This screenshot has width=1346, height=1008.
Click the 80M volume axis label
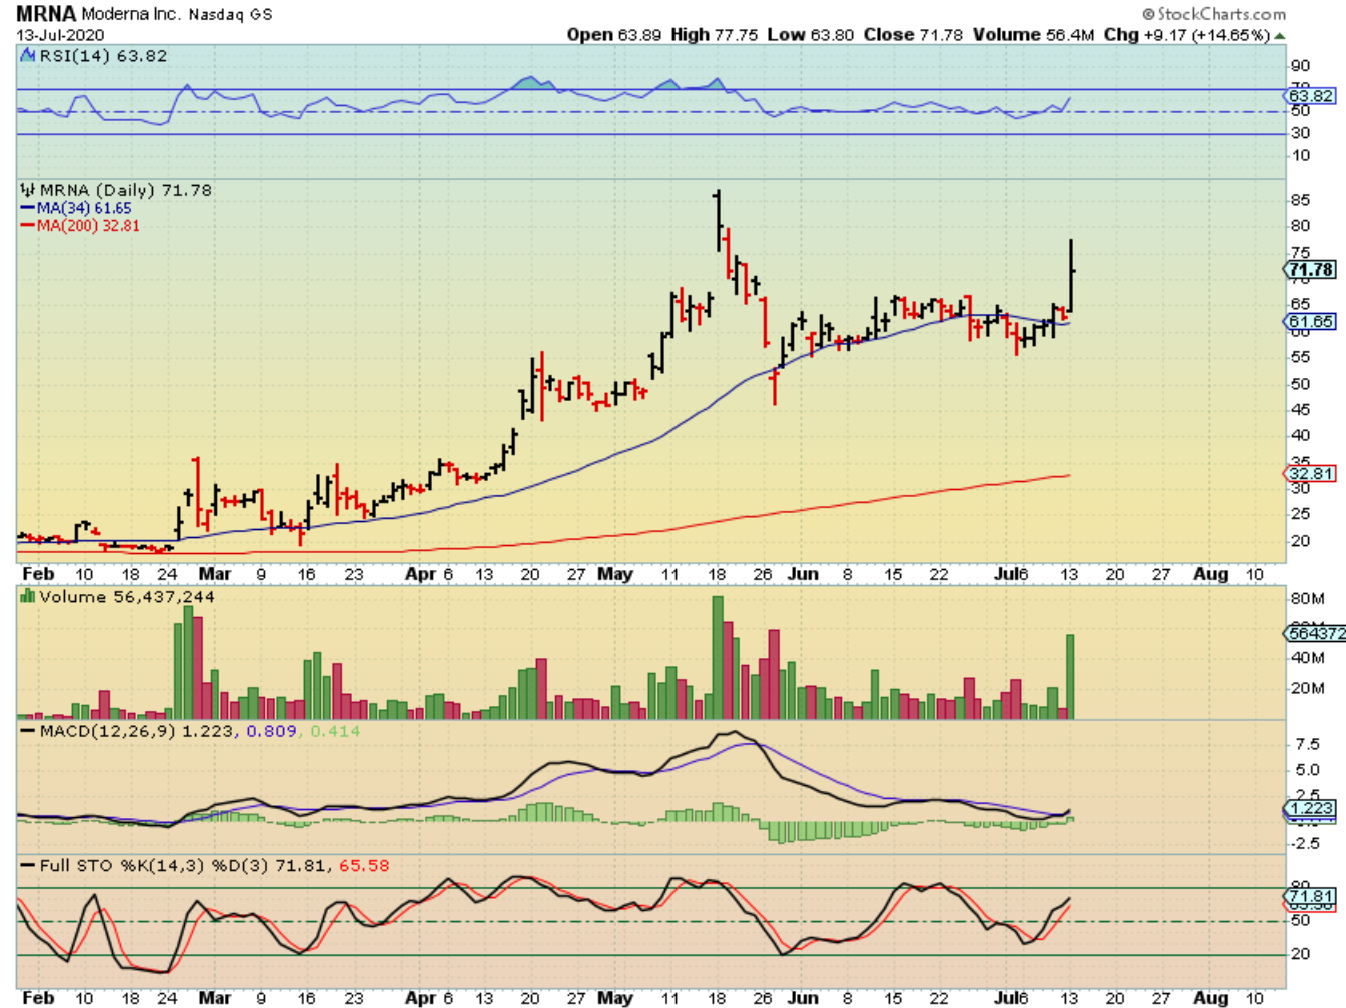pyautogui.click(x=1308, y=599)
